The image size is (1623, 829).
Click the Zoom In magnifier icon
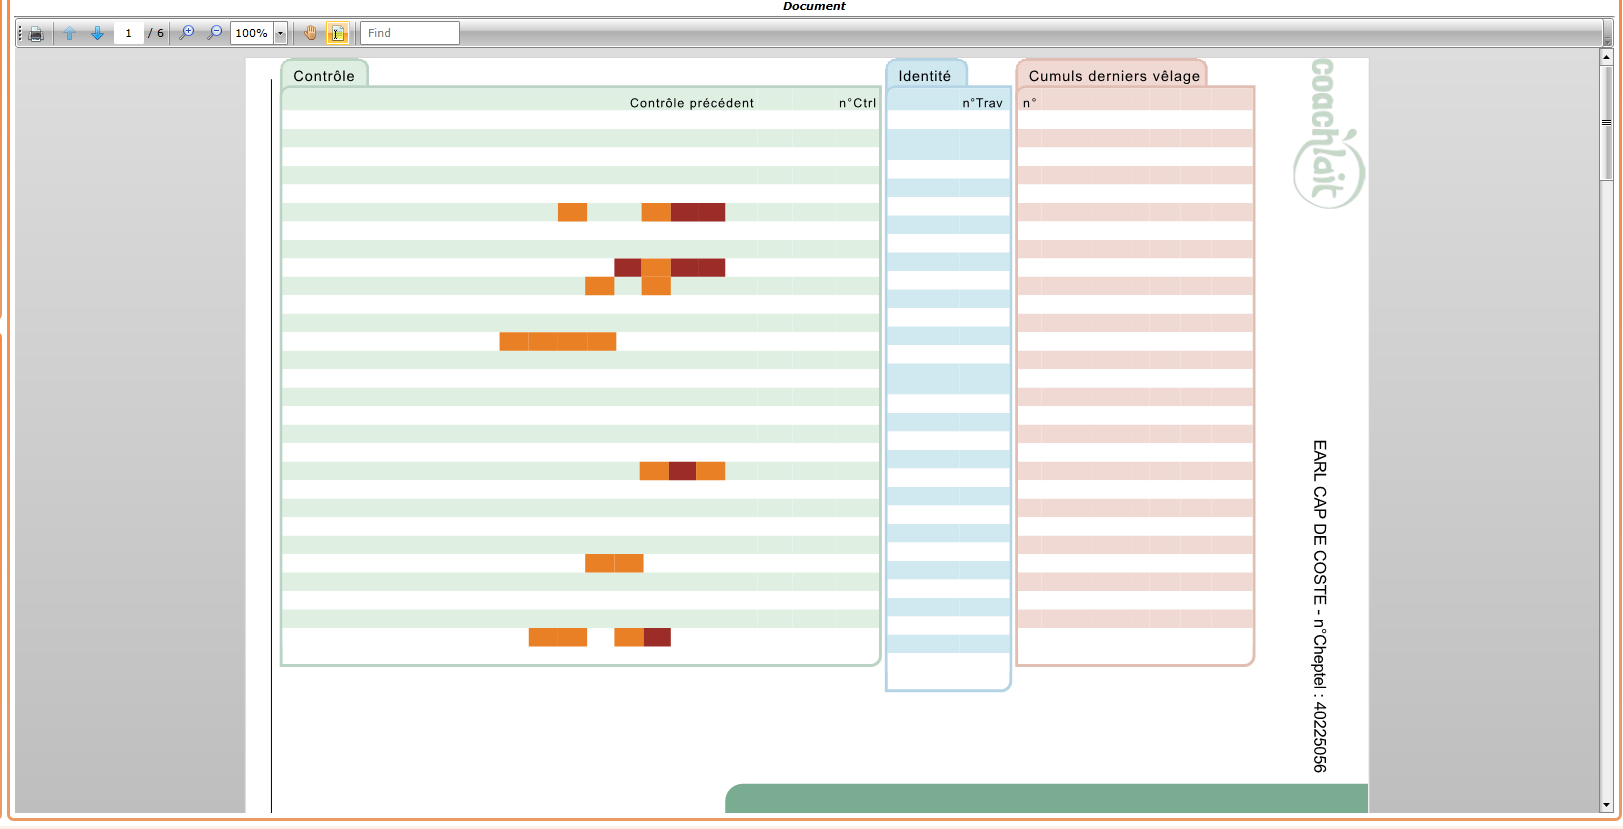[x=187, y=33]
